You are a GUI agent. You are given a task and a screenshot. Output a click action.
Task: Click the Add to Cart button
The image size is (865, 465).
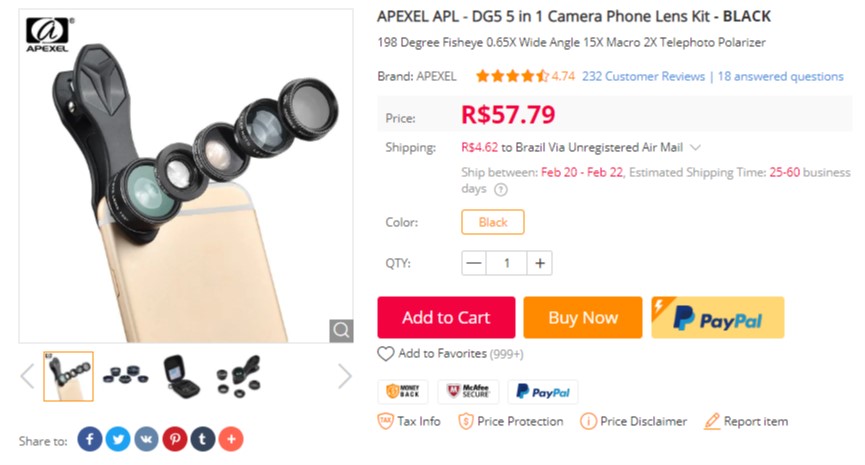[446, 318]
